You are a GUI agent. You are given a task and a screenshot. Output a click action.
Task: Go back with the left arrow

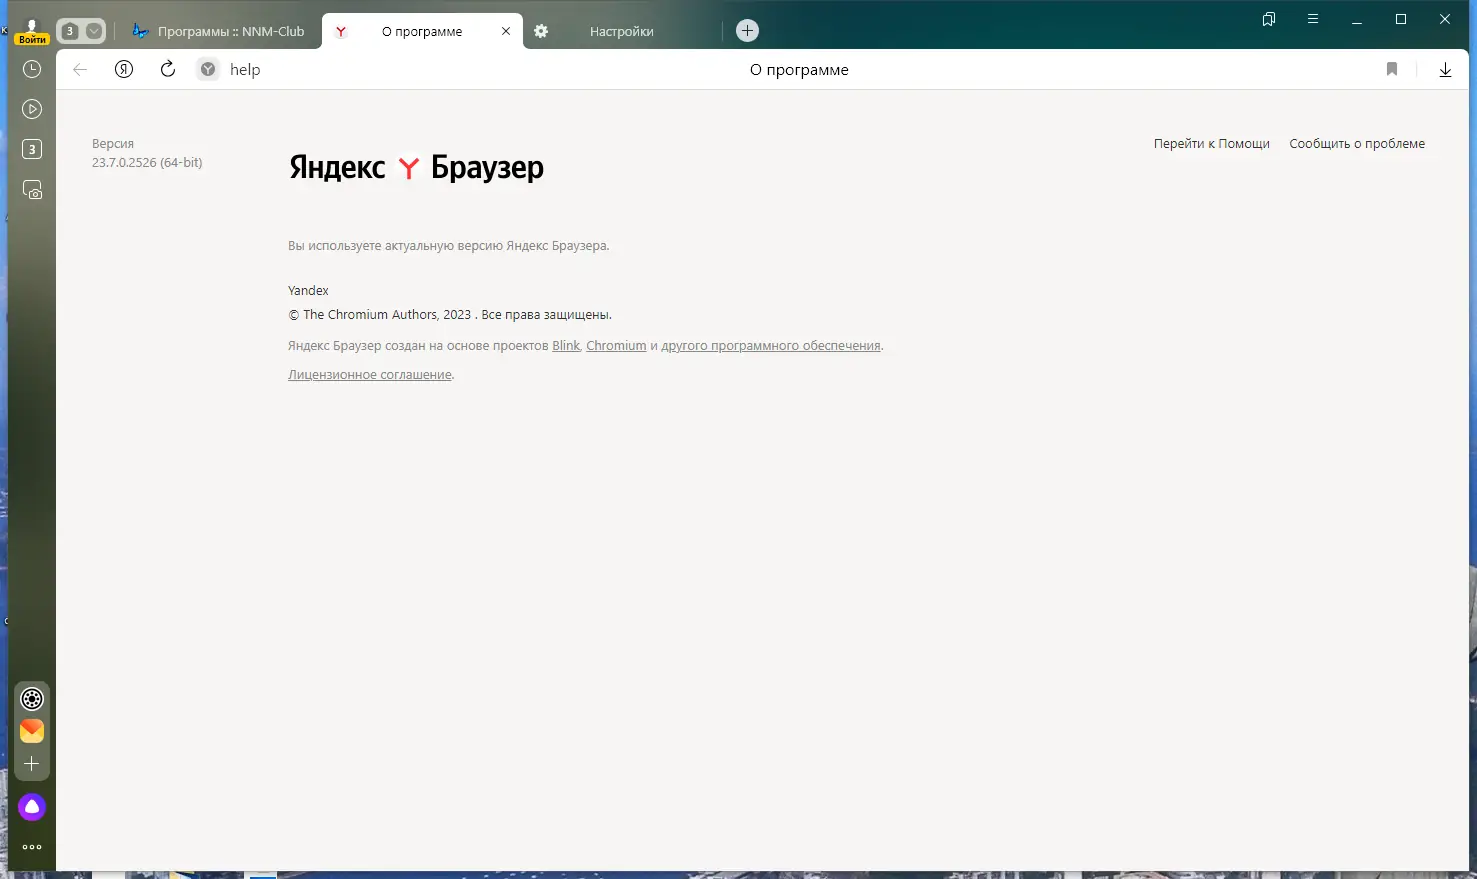[x=80, y=69]
